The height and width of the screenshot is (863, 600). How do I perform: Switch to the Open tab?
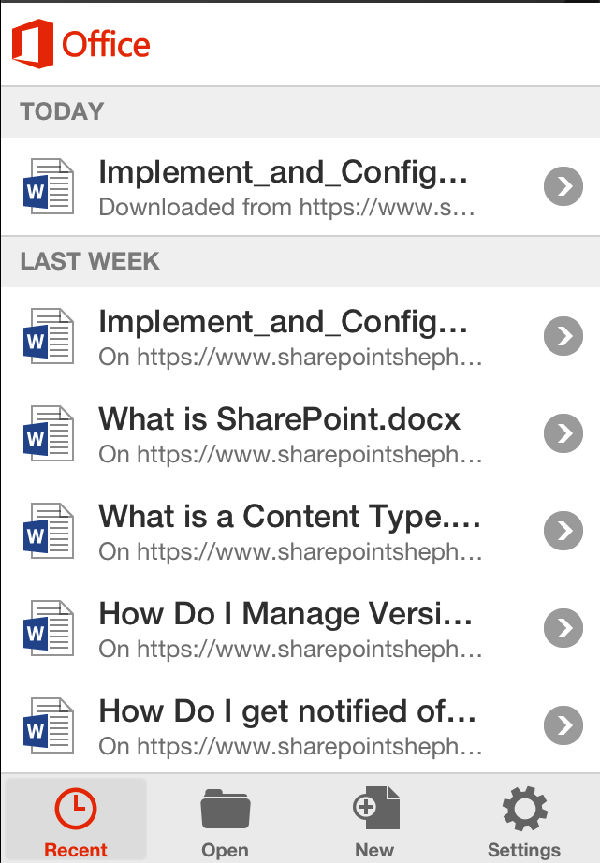225,820
